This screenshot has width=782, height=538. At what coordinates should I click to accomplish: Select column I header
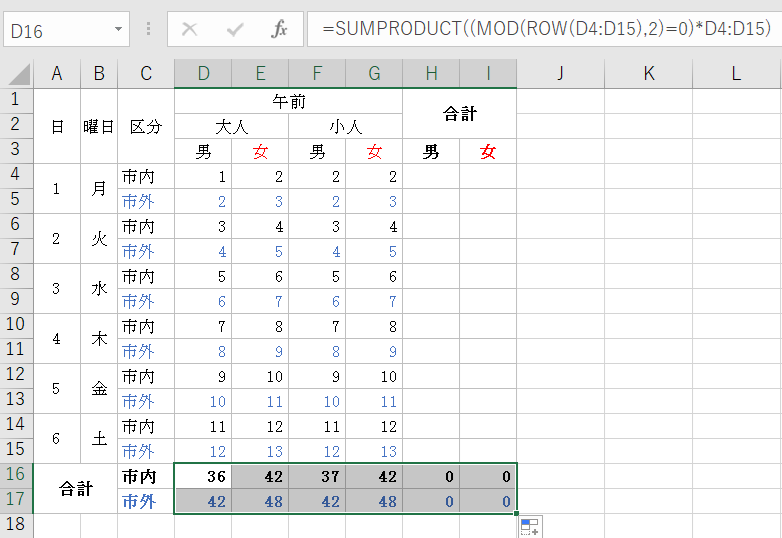[x=488, y=74]
